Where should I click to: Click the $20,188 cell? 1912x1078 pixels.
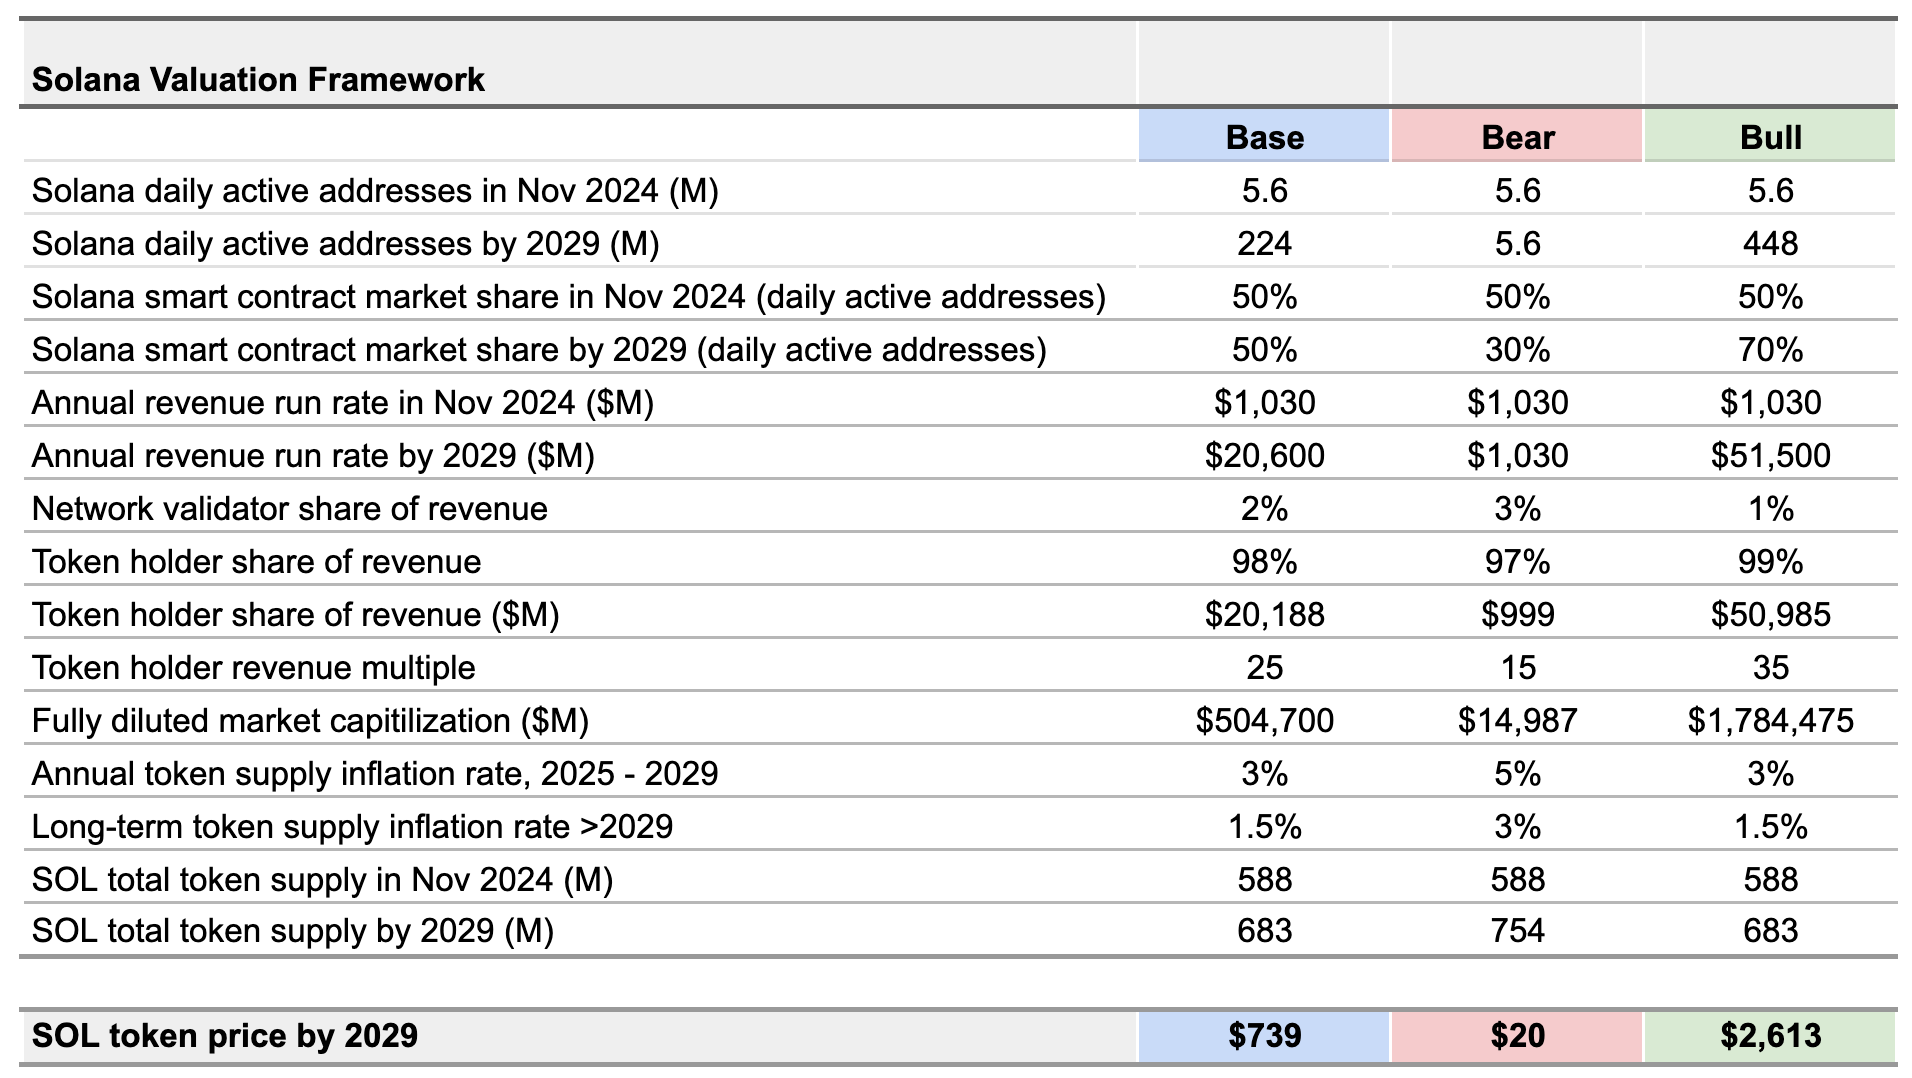[x=1264, y=614]
